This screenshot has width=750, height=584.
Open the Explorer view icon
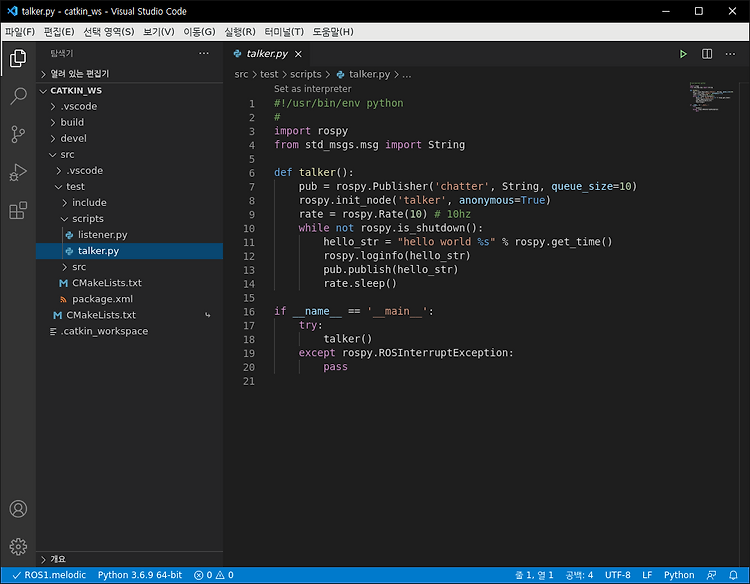click(18, 58)
